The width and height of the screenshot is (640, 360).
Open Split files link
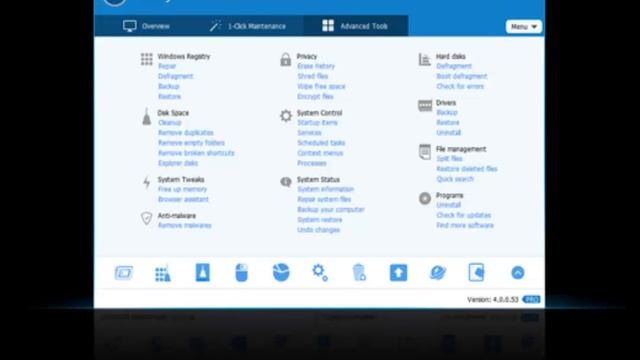(449, 159)
